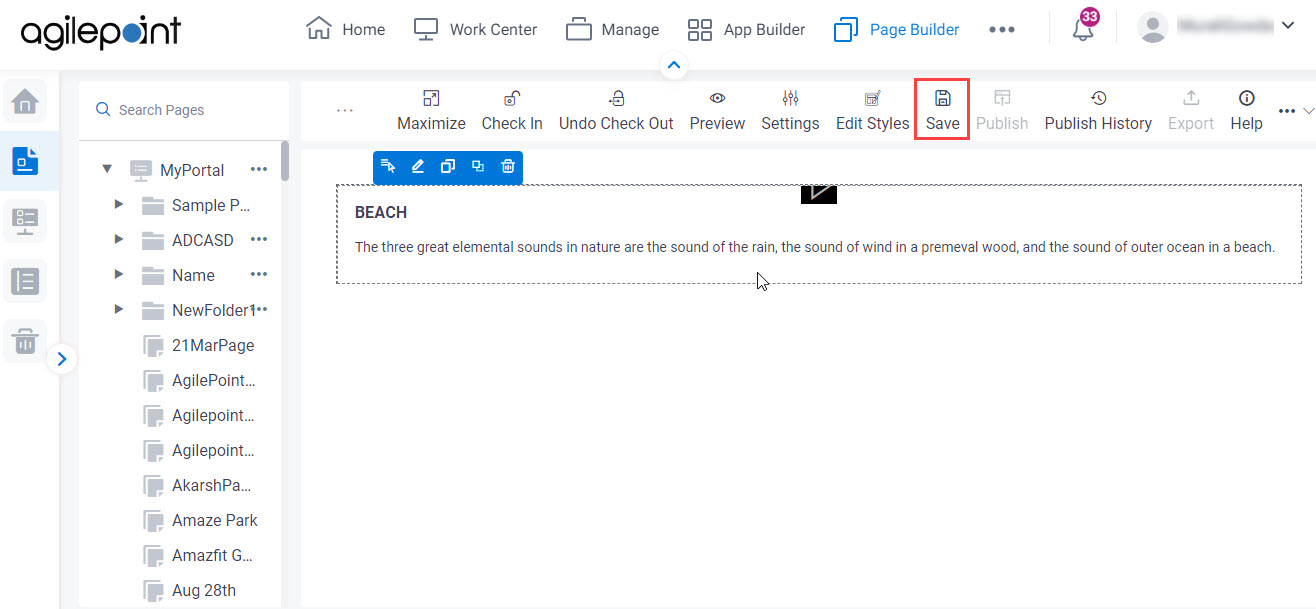Click the left toolbar ellipsis before Maximize
This screenshot has height=609, width=1316.
345,111
